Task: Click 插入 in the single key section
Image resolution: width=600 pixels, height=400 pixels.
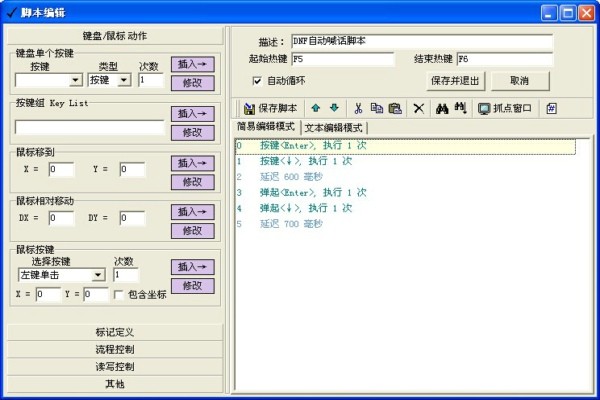Action: point(192,64)
